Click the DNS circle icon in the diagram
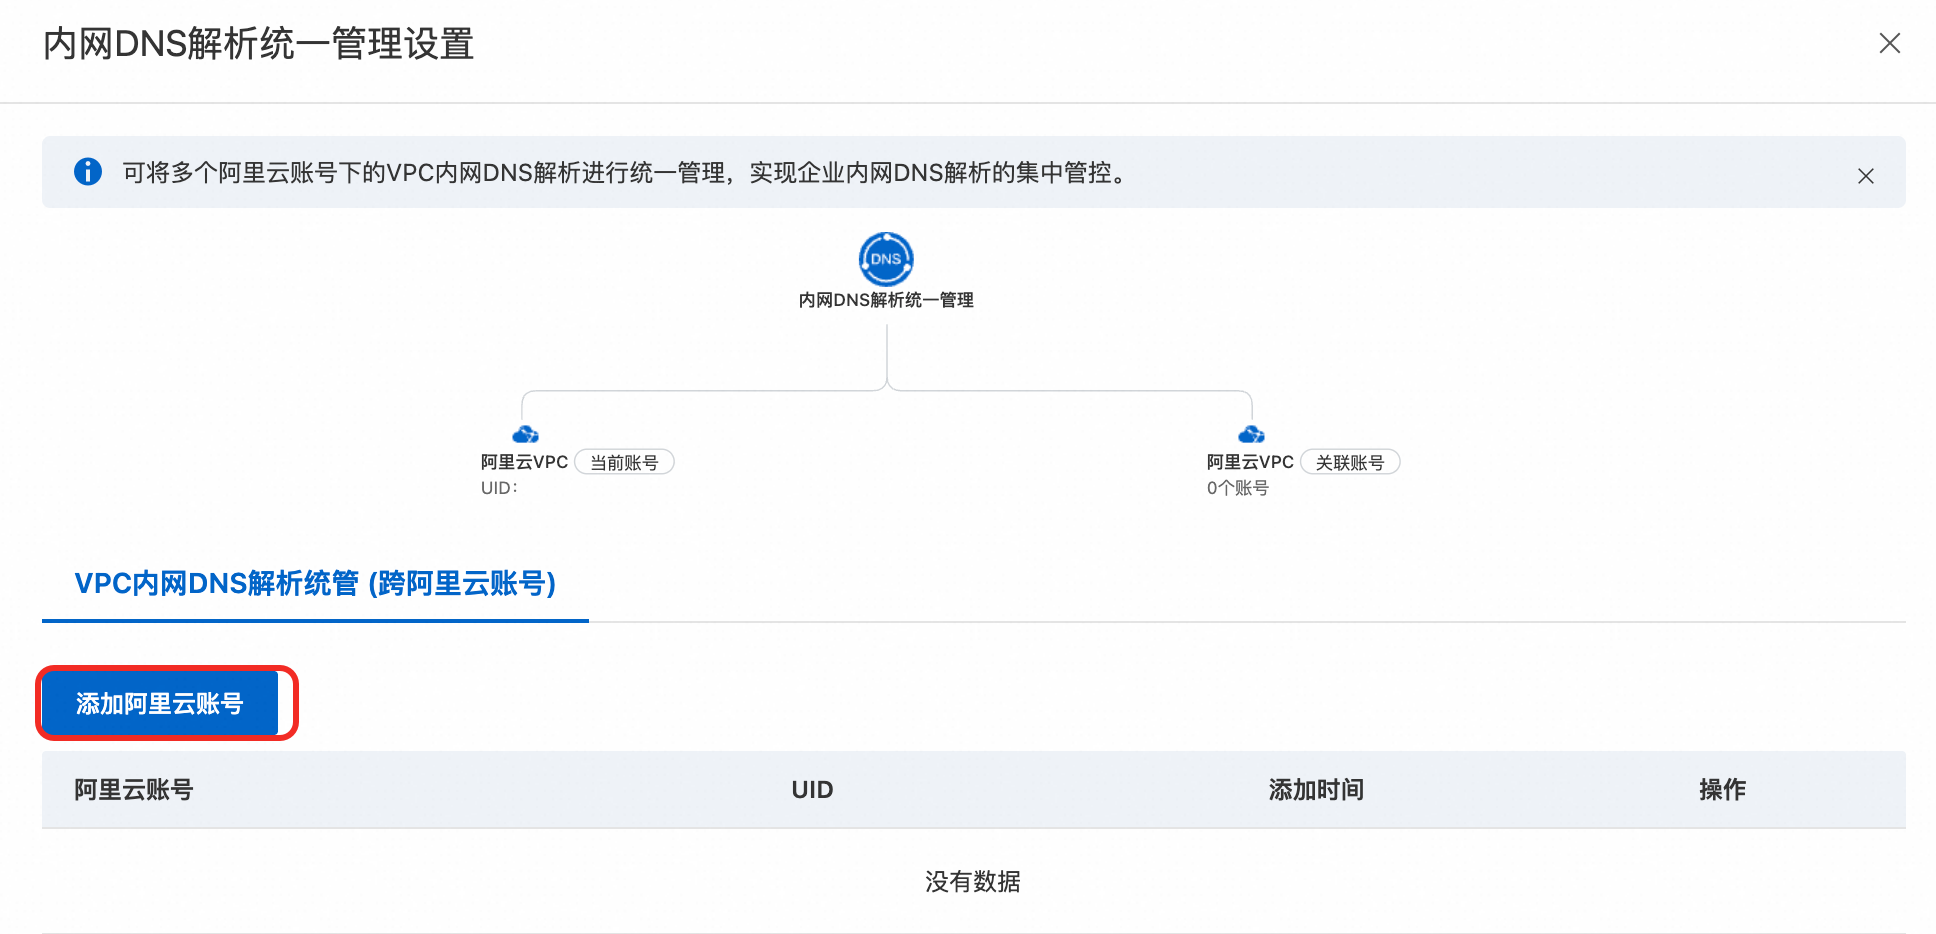This screenshot has height=934, width=1936. coord(886,259)
